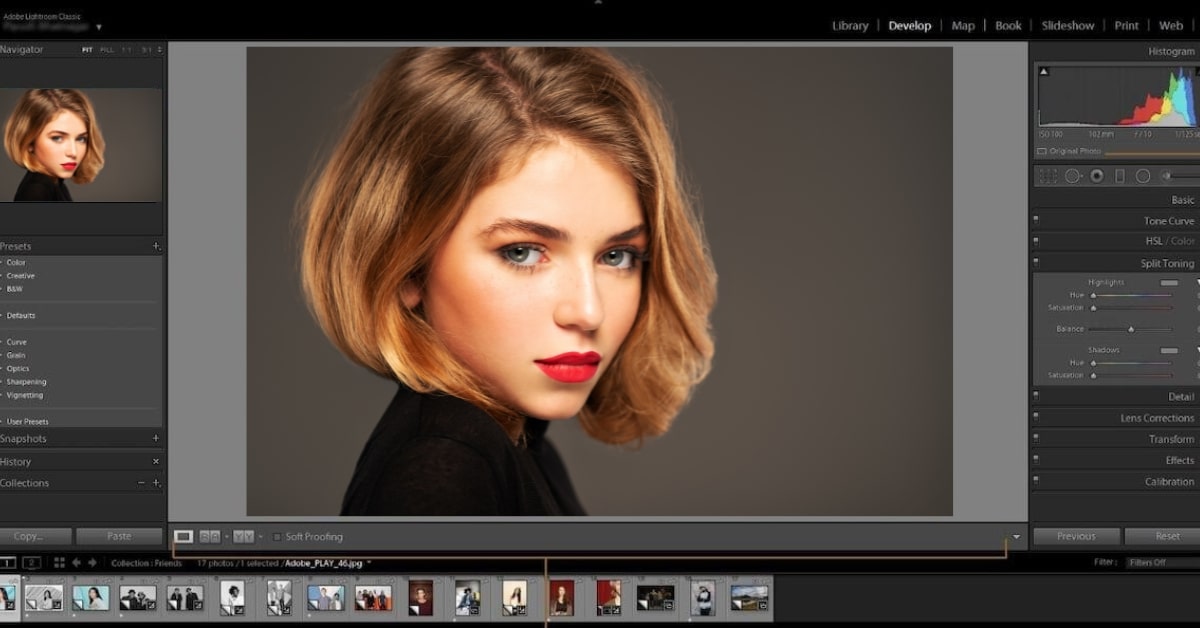Collapse the top panel with the arrow
Screen dimensions: 1200x628
(x=599, y=3)
